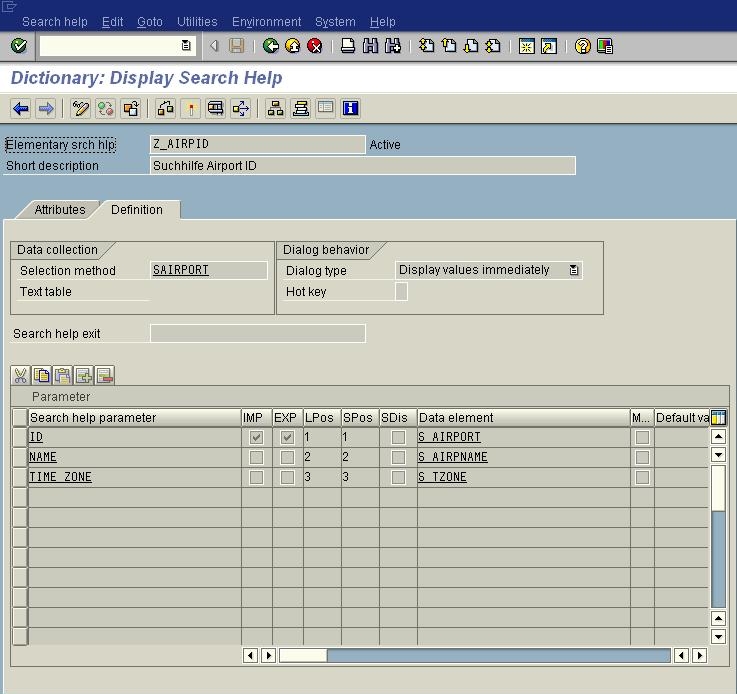Viewport: 737px width, 694px height.
Task: Click the Other Object icon
Action: [x=131, y=109]
